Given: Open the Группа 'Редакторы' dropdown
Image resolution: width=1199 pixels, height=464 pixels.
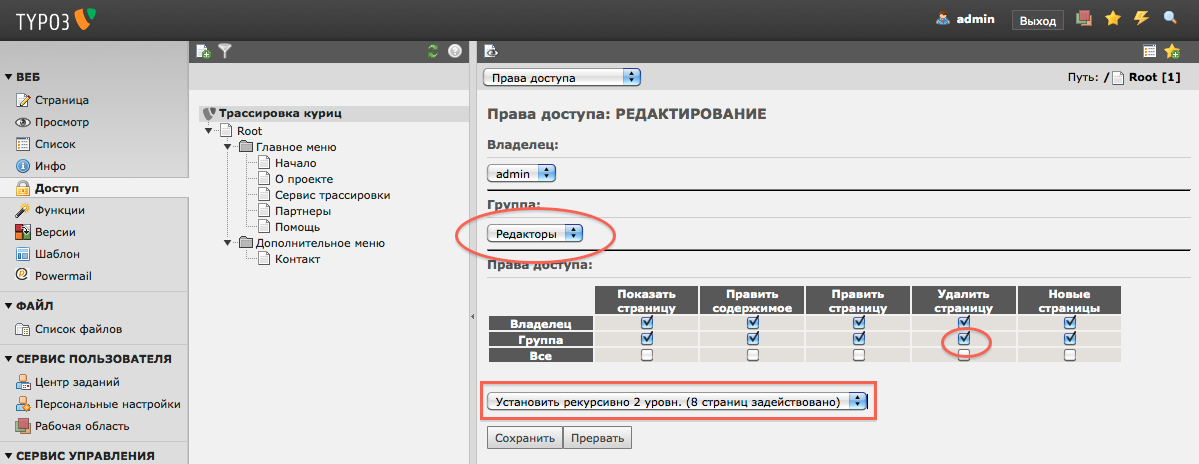Looking at the screenshot, I should tap(535, 233).
